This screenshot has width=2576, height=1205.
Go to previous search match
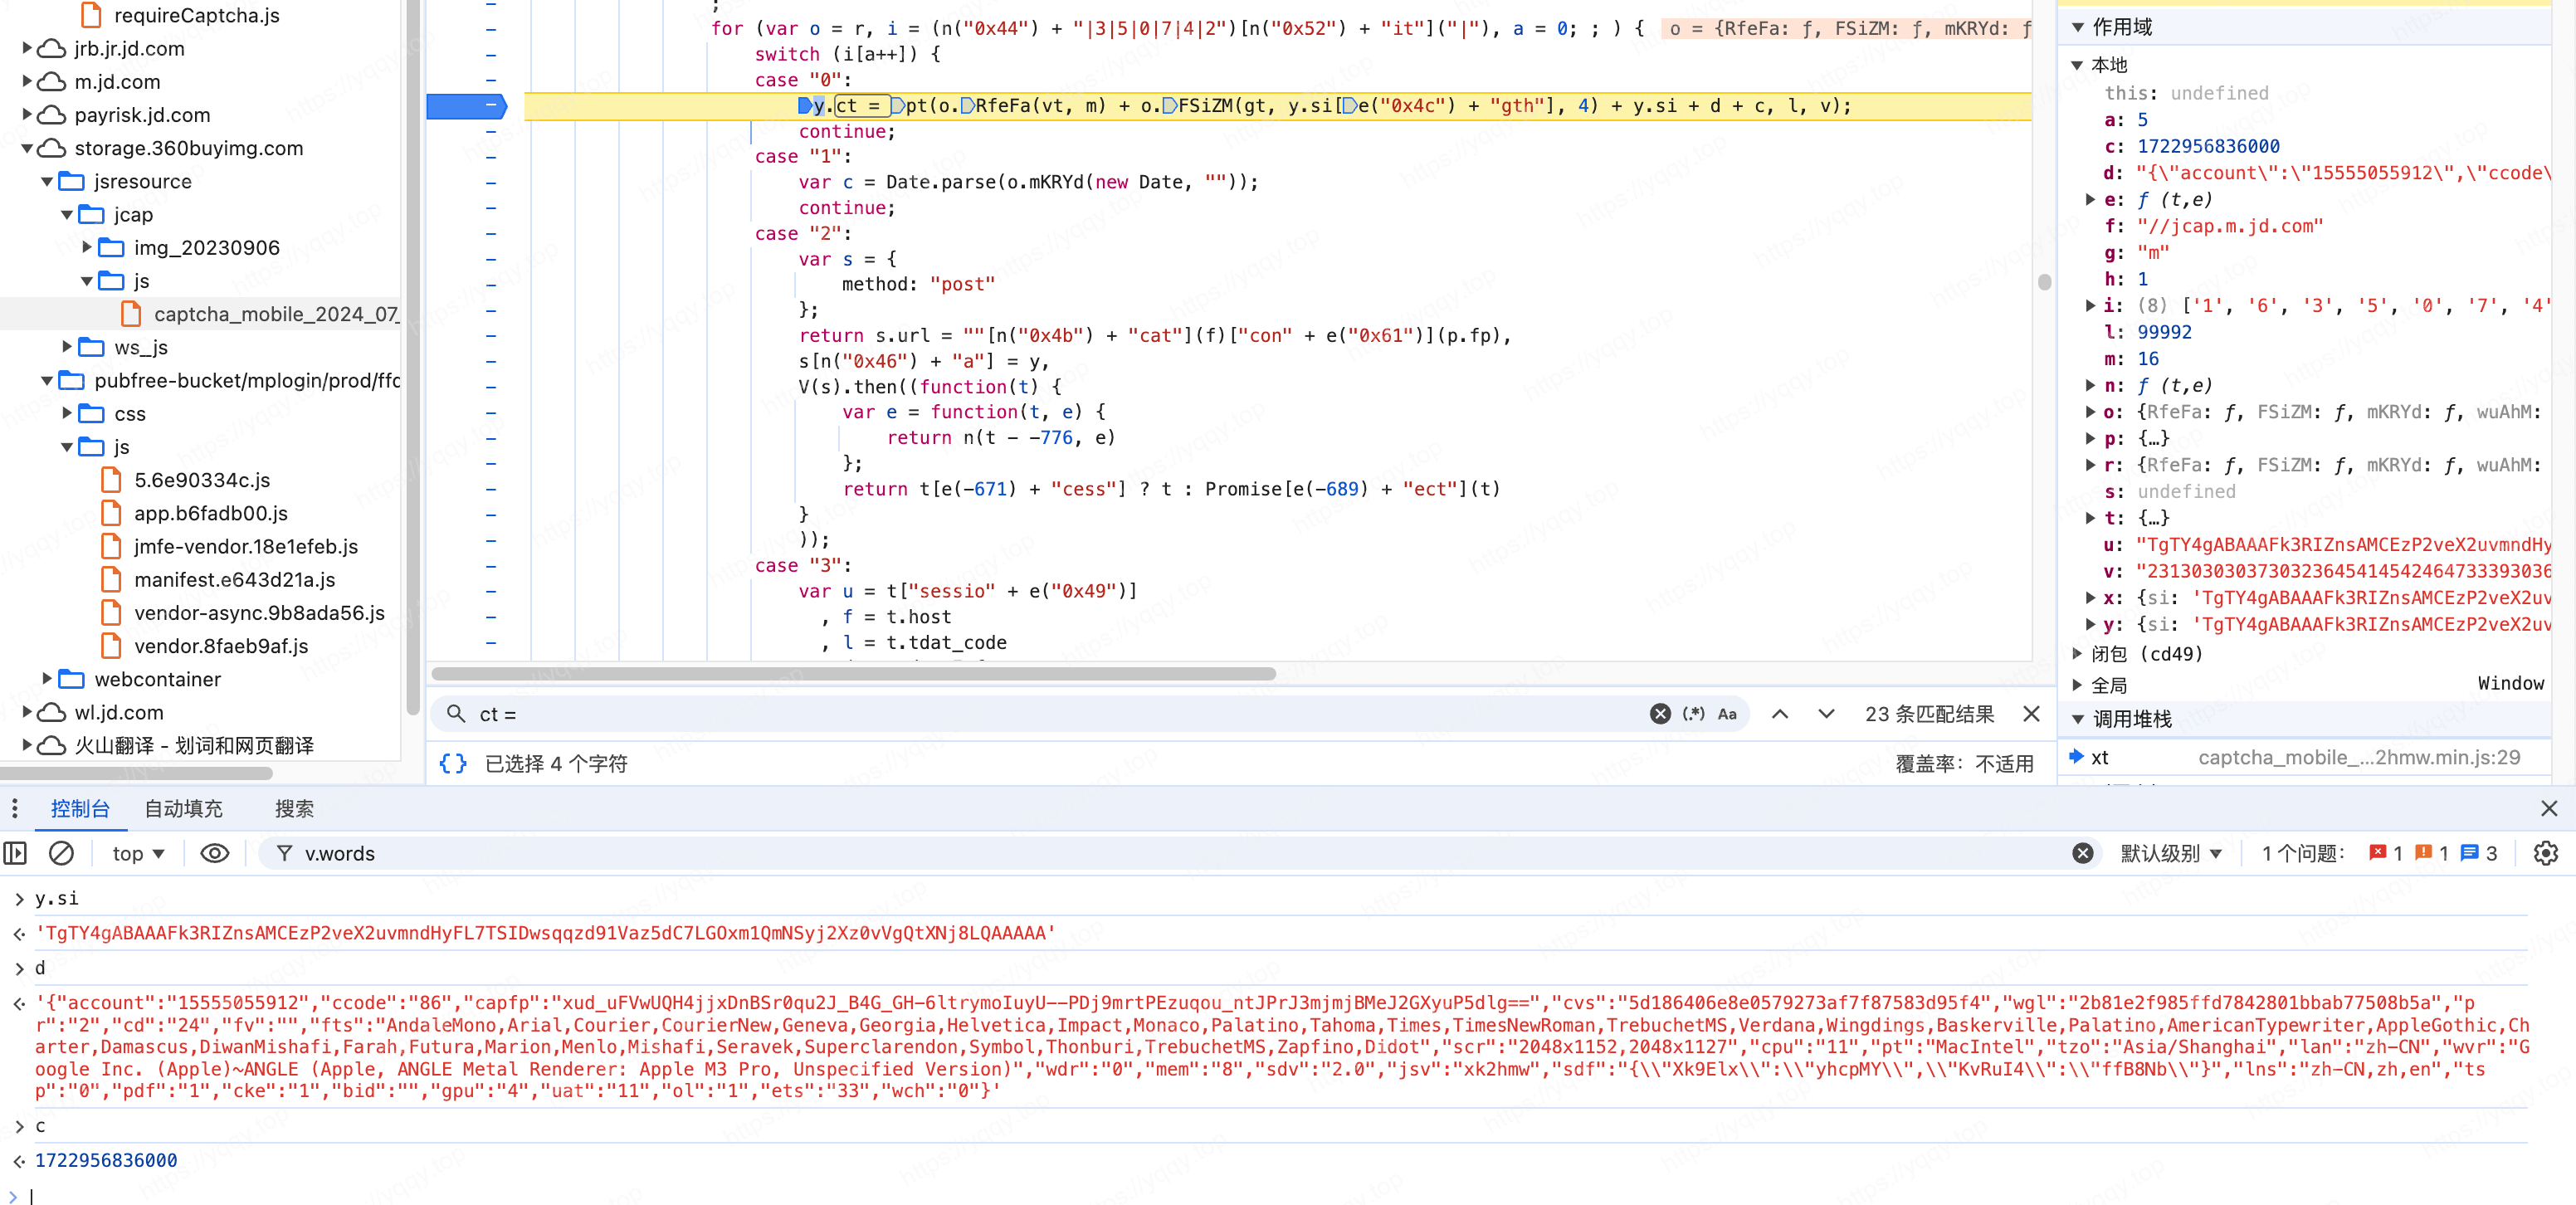coord(1780,713)
